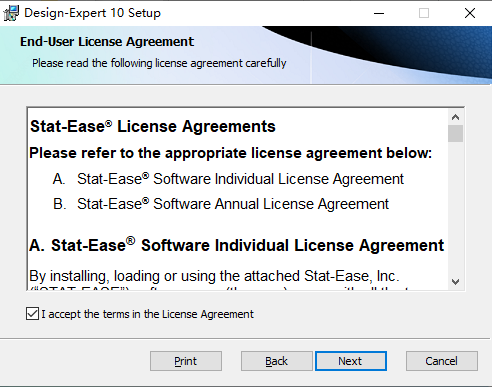
Task: Click the Next button
Action: point(351,361)
